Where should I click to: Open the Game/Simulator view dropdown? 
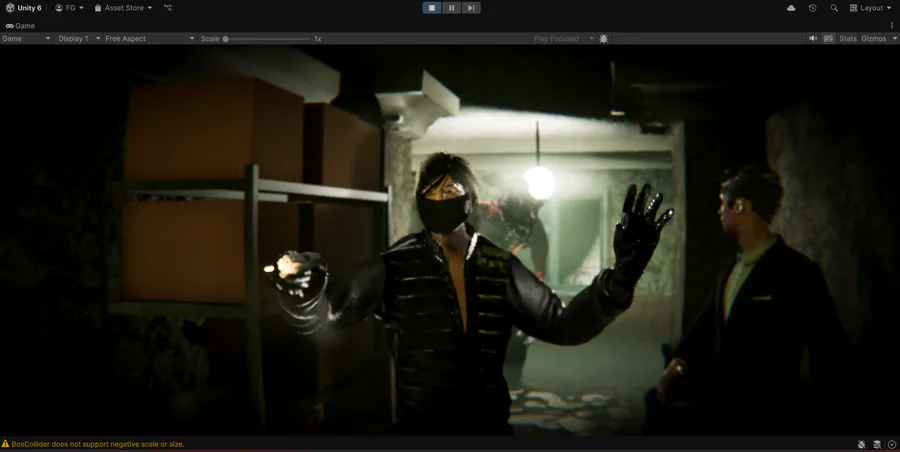[x=26, y=38]
